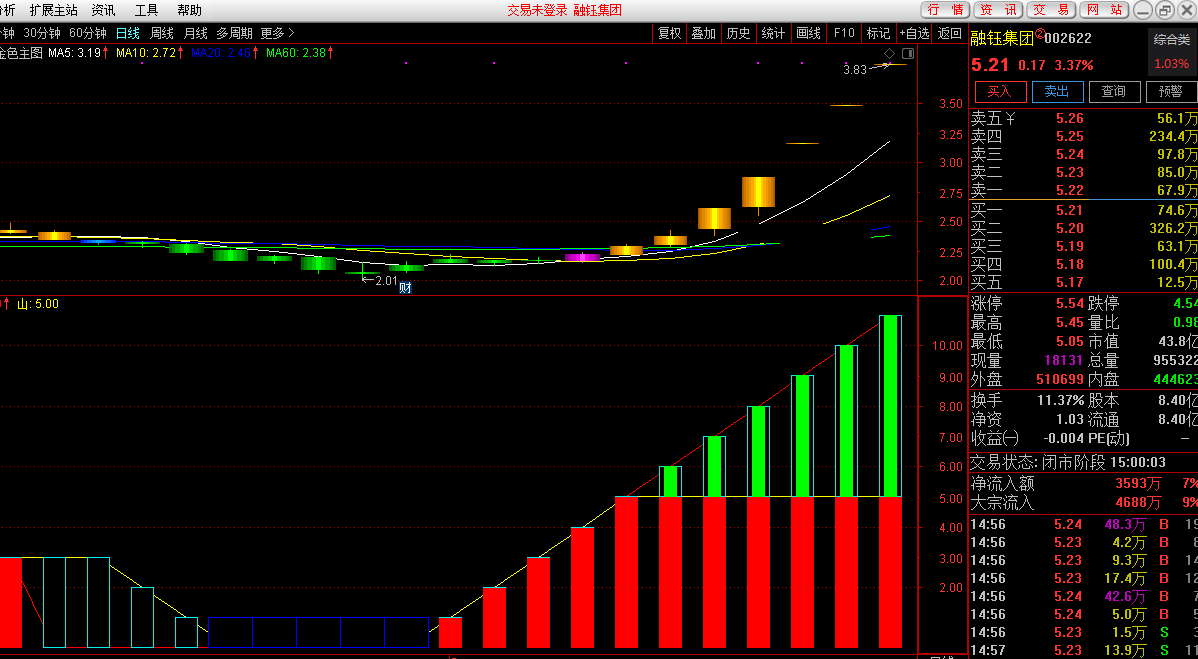
Task: Click the 财 marker below the candlesticks
Action: click(x=406, y=288)
